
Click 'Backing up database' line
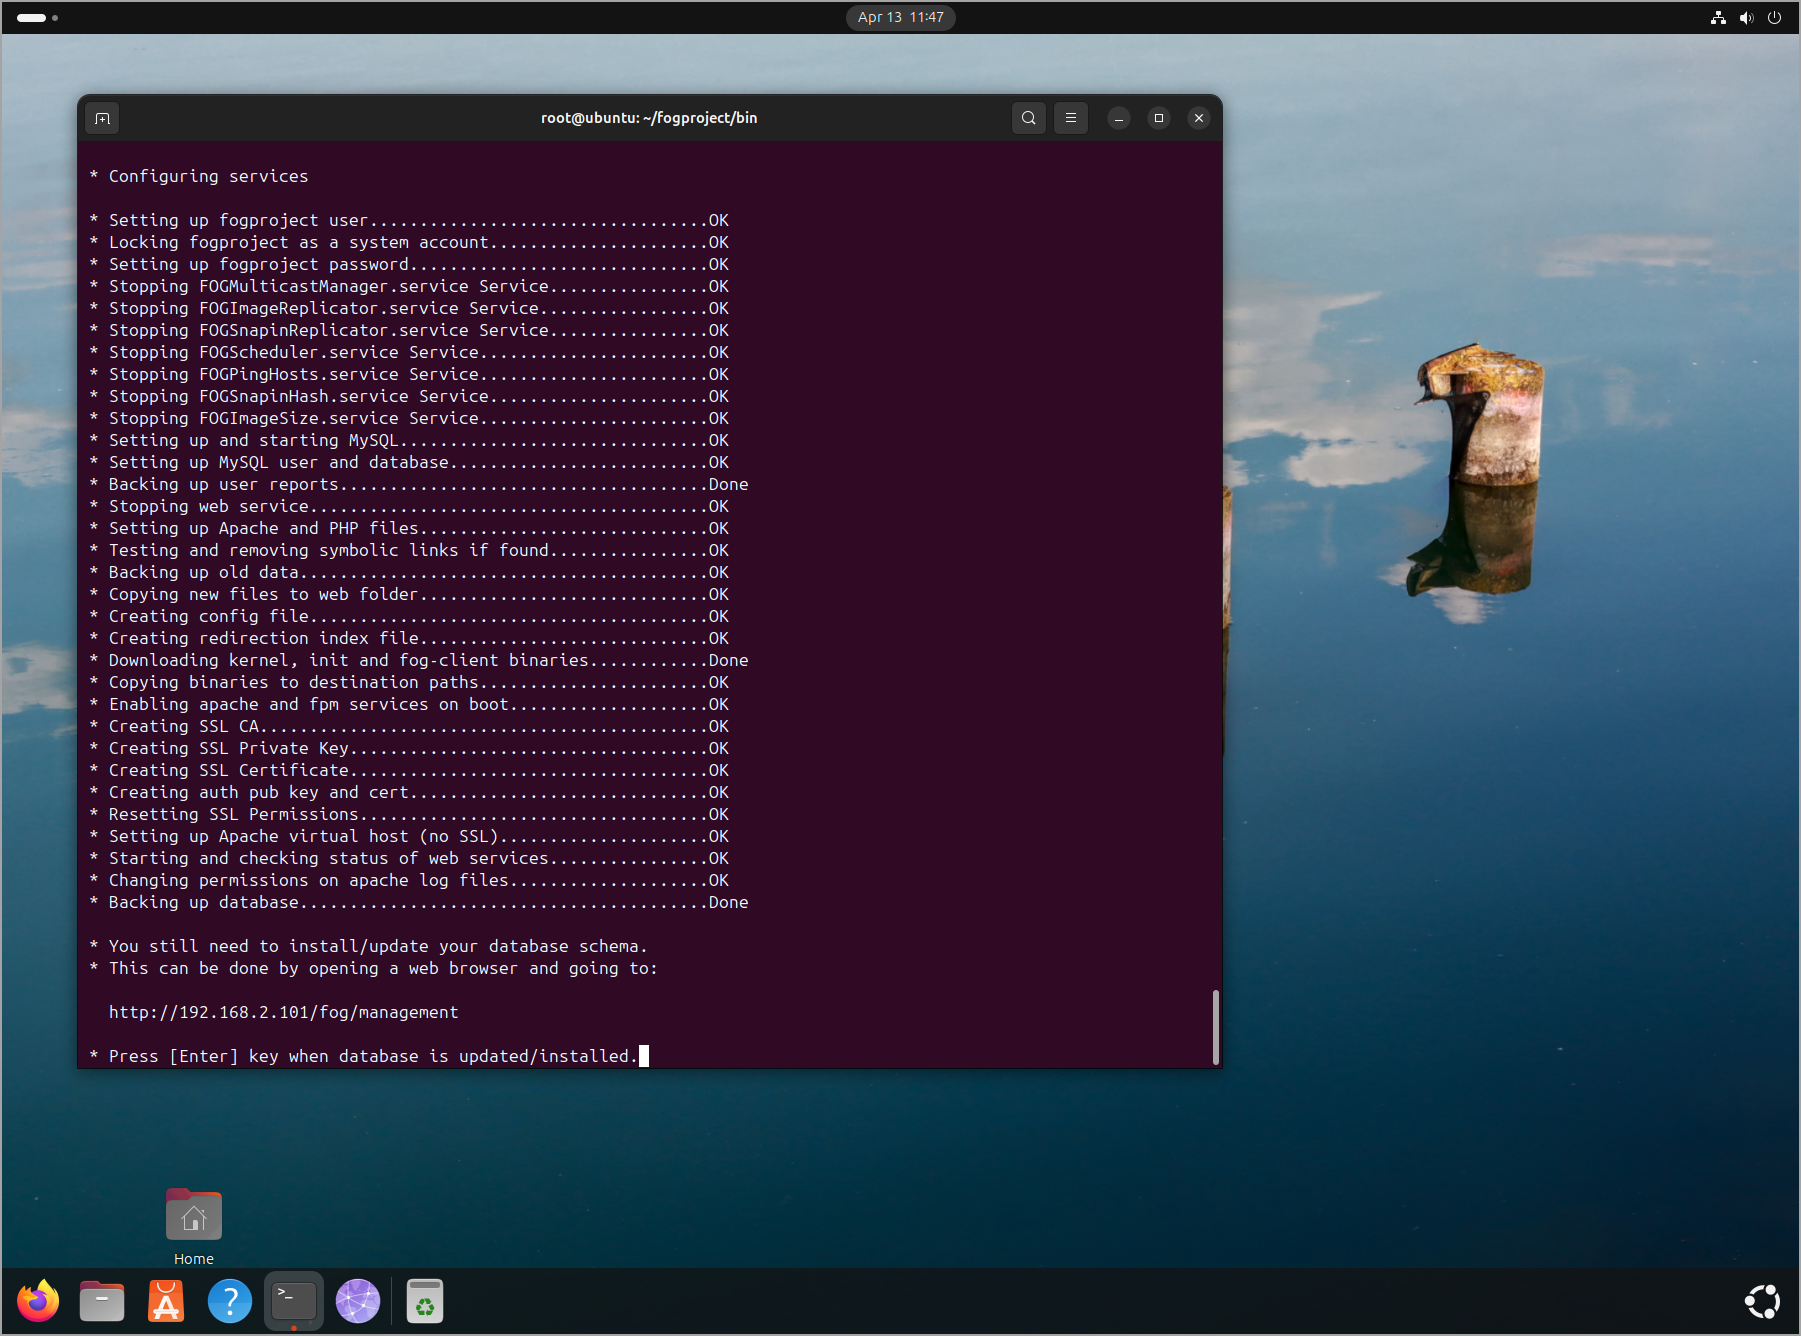[x=419, y=902]
